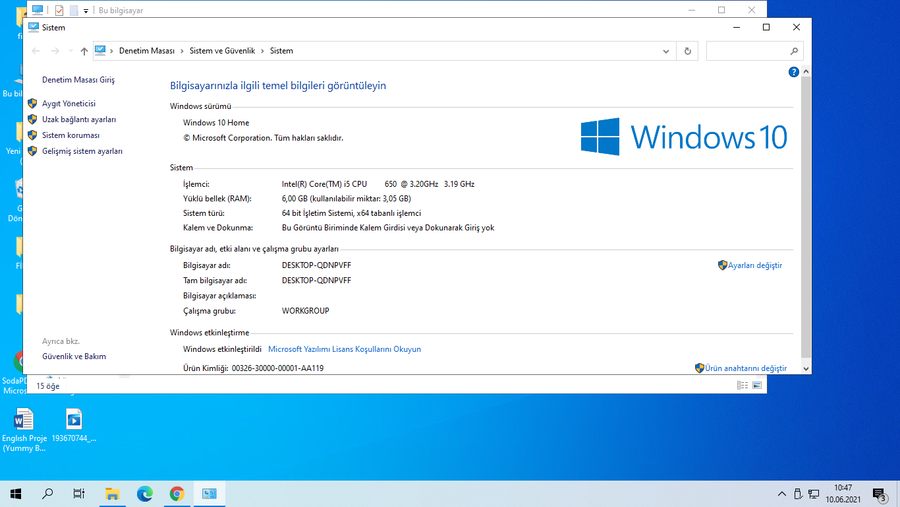This screenshot has height=507, width=900.
Task: Open File Explorer from taskbar
Action: [x=112, y=494]
